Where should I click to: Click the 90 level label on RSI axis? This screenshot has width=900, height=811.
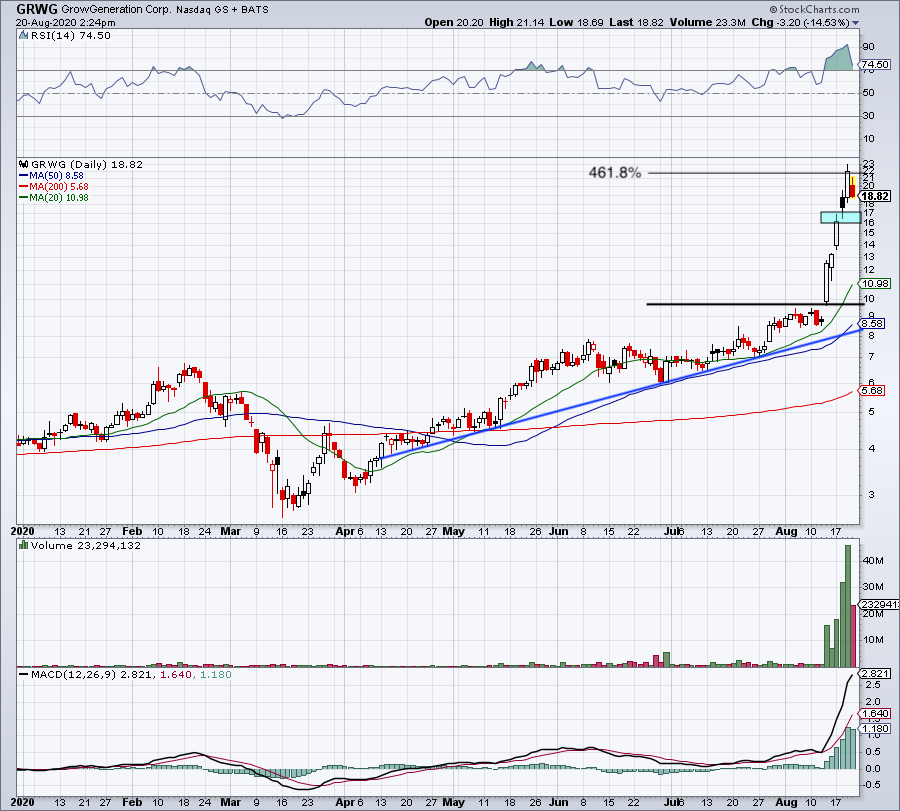(868, 47)
